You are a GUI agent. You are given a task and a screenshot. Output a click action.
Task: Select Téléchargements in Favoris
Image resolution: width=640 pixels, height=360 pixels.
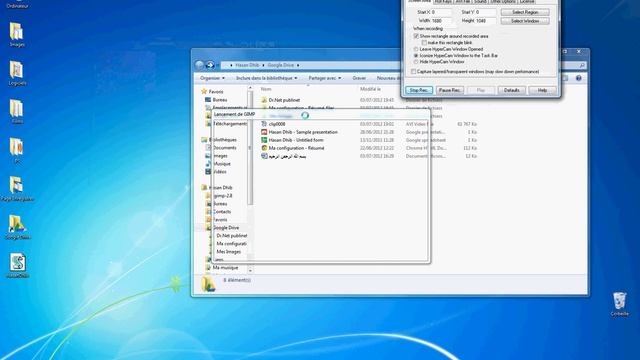(230, 124)
